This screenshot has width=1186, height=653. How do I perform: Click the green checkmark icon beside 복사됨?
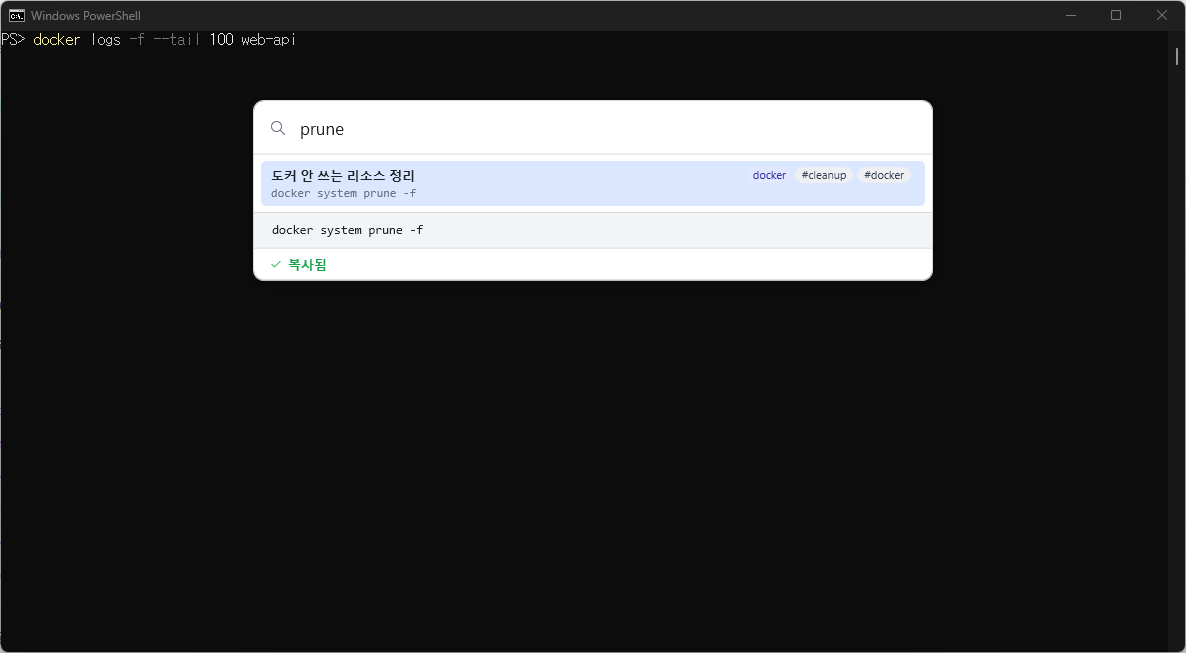(x=276, y=264)
